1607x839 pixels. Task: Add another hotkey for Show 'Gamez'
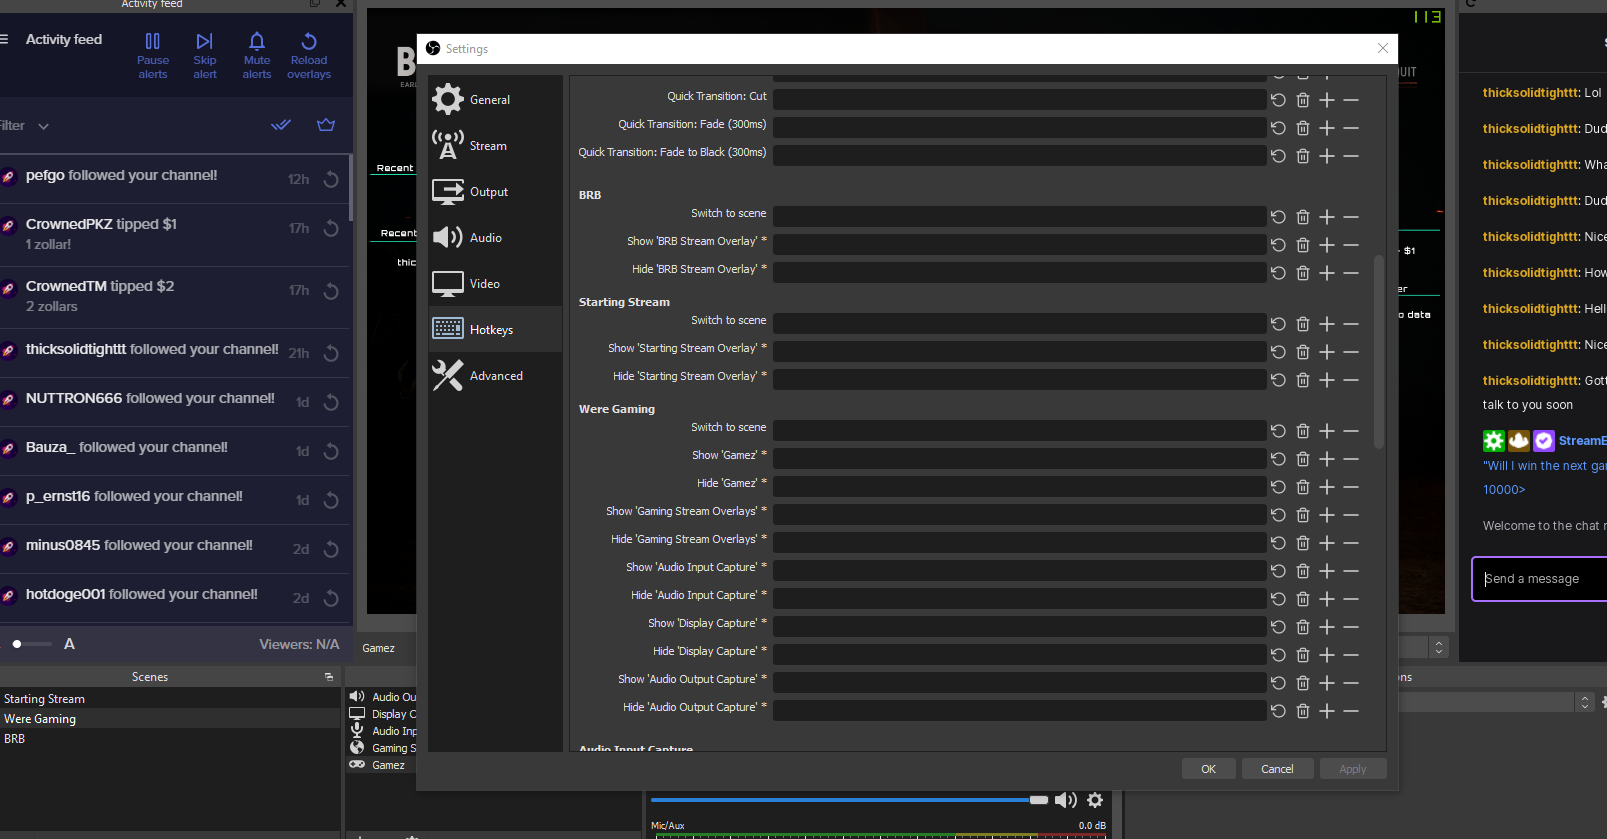pos(1327,459)
